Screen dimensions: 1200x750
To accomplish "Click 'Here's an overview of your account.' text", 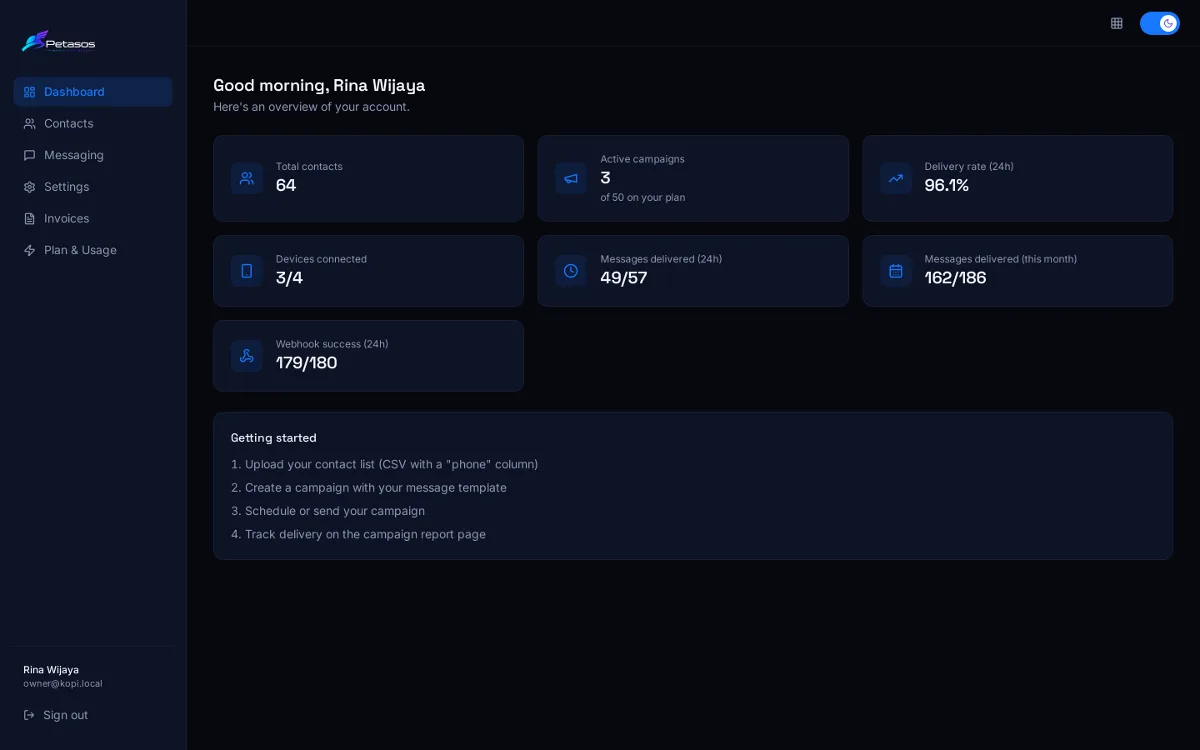I will click(x=311, y=107).
